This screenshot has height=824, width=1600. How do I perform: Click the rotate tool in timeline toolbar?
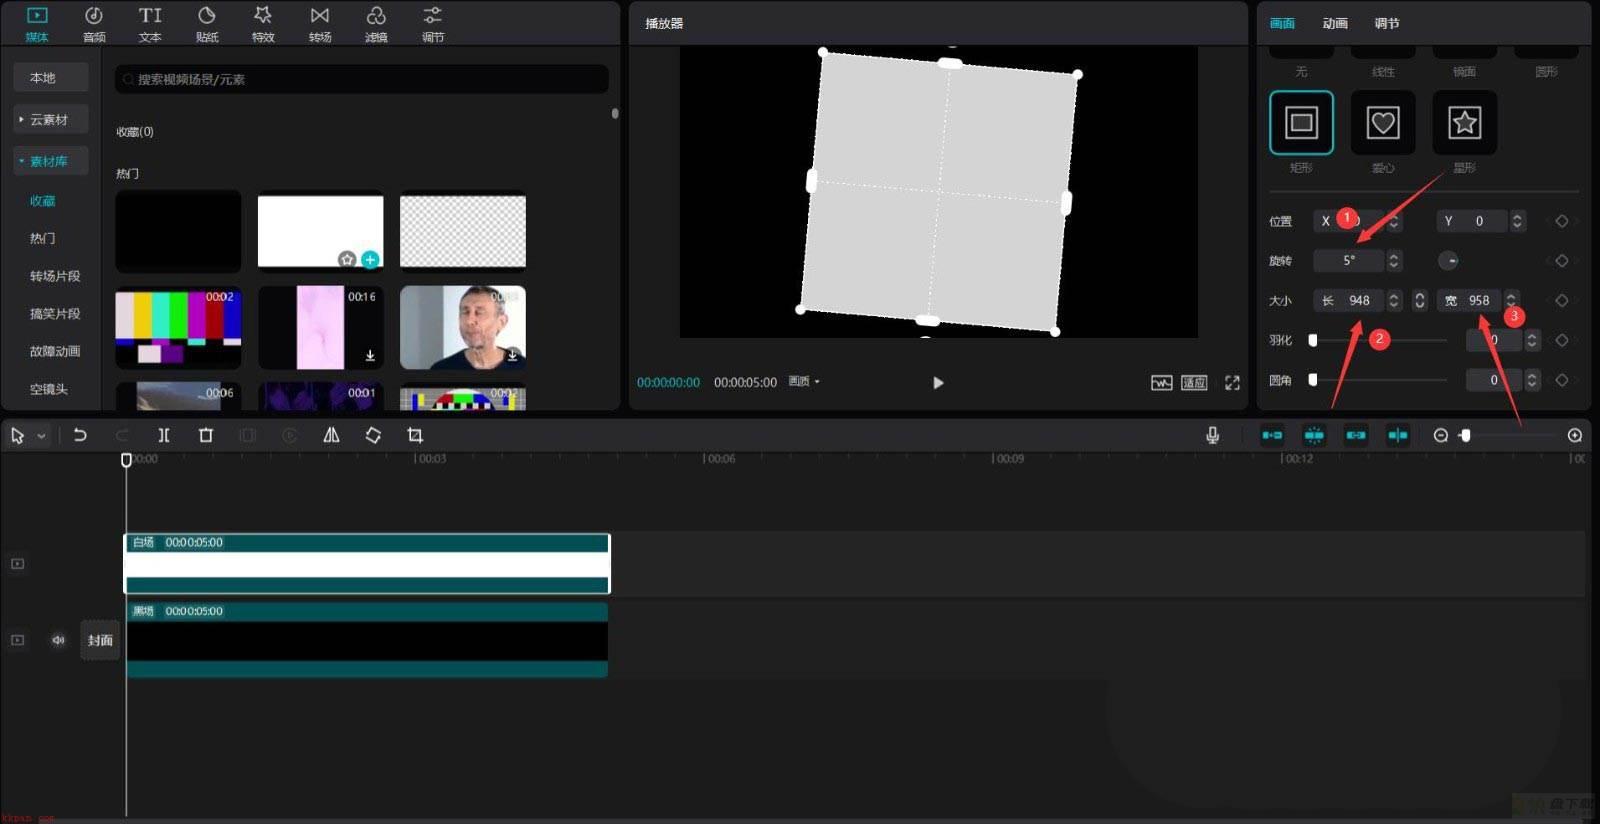point(373,435)
